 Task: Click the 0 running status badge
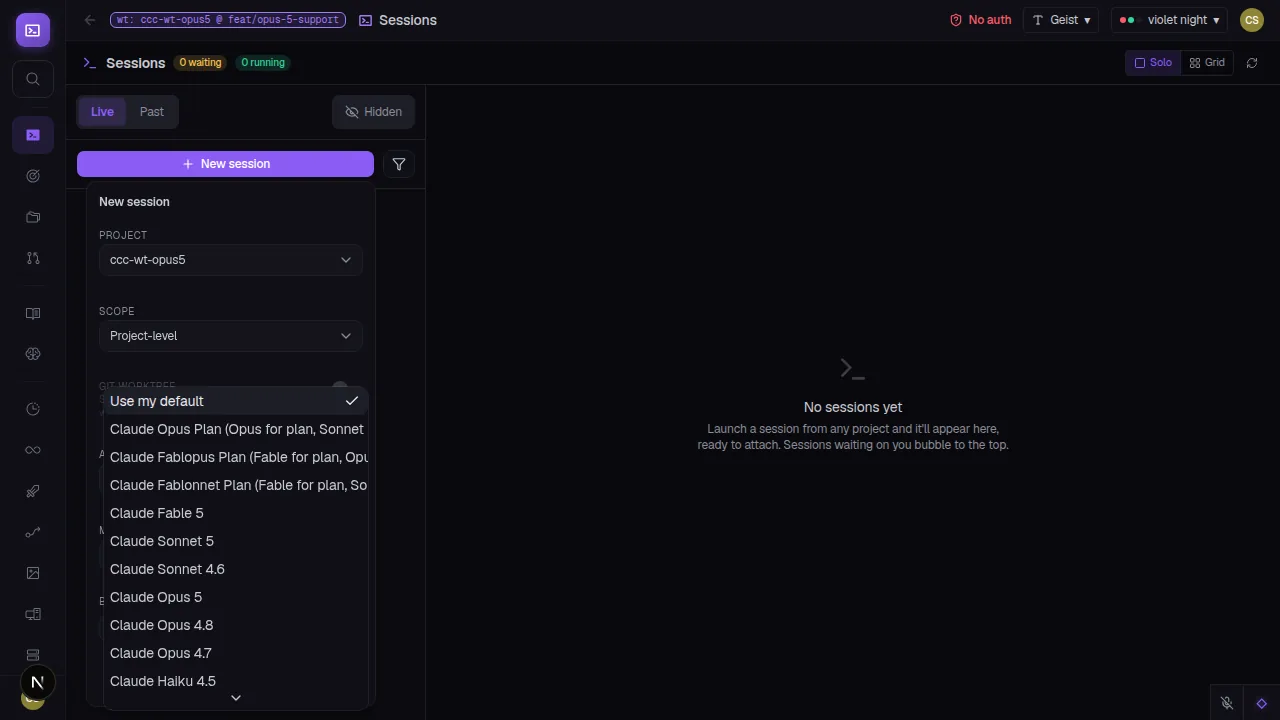click(x=263, y=63)
